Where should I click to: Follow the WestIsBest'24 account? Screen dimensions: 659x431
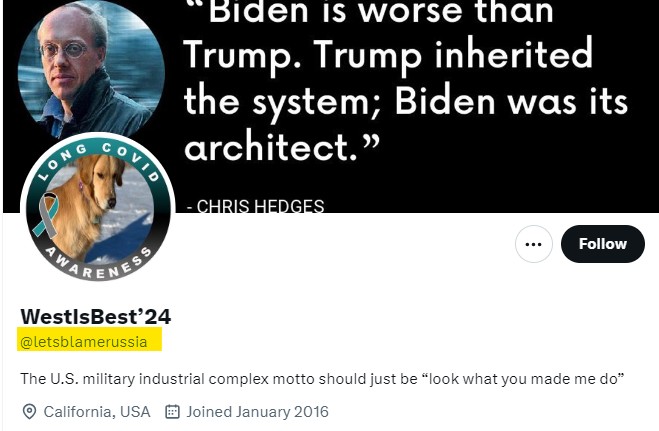[x=603, y=244]
